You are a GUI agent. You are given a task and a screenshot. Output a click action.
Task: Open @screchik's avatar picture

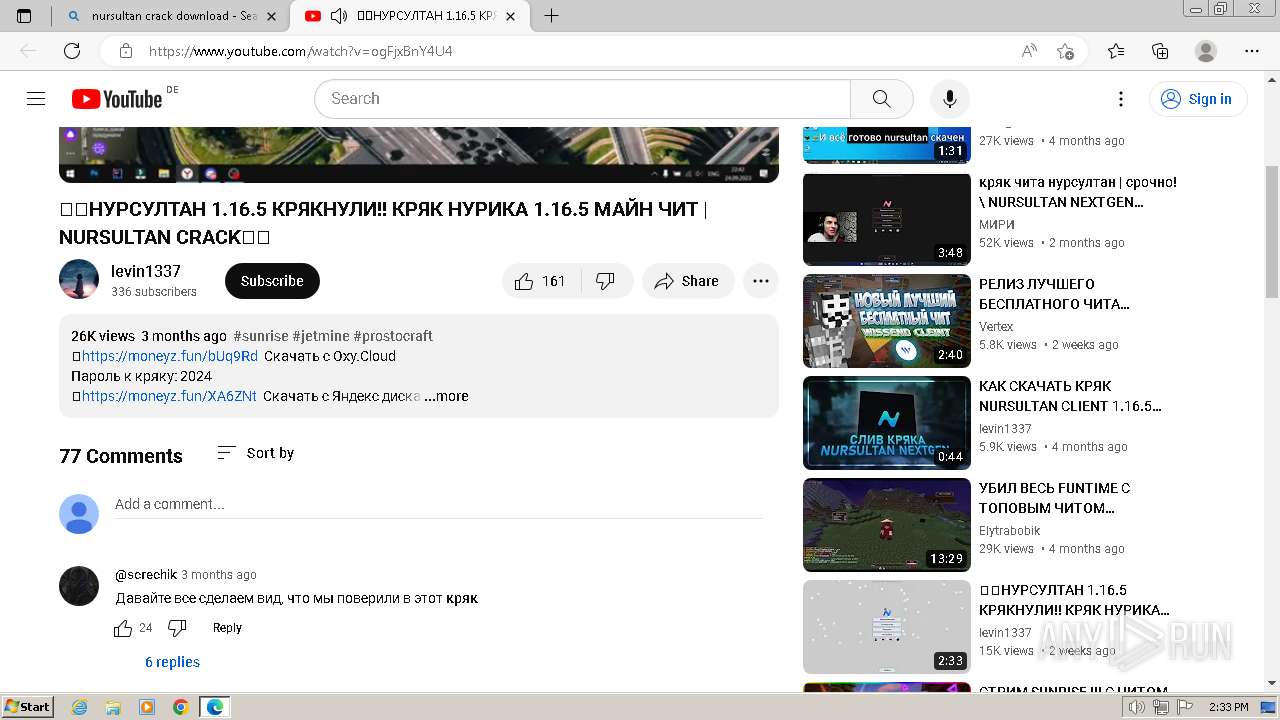pos(79,586)
